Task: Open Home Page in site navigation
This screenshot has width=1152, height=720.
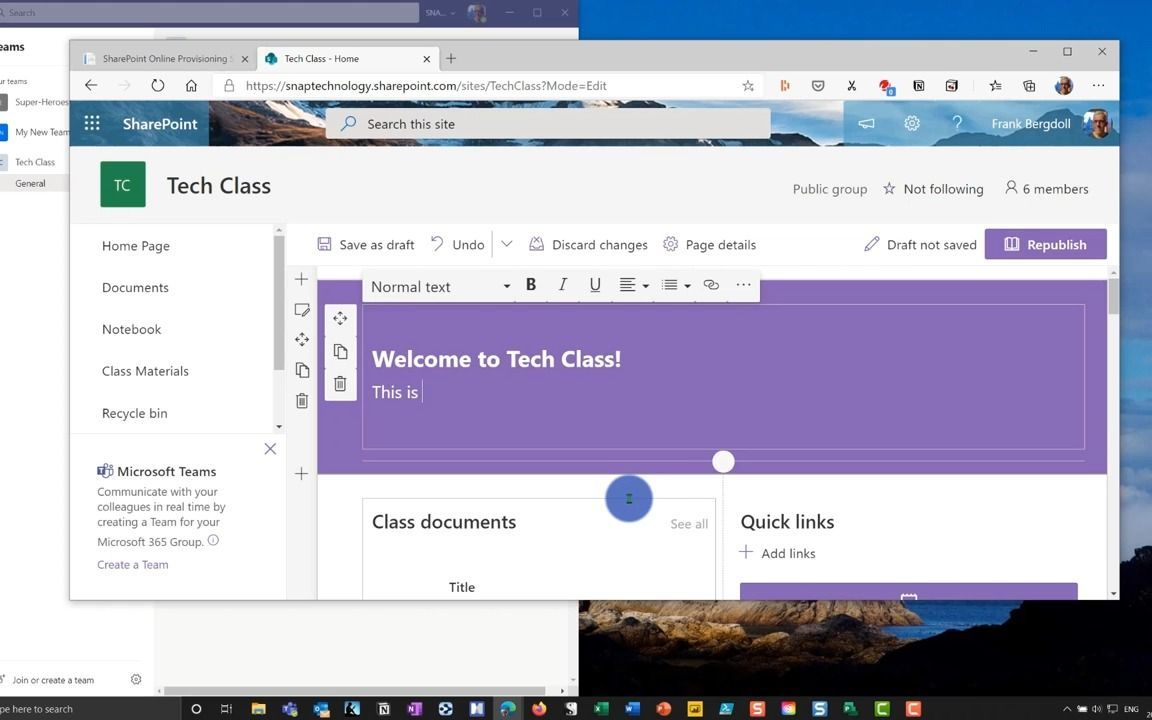Action: click(x=136, y=246)
